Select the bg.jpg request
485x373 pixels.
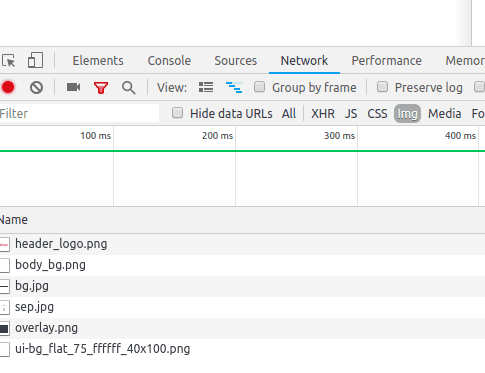tap(242, 286)
